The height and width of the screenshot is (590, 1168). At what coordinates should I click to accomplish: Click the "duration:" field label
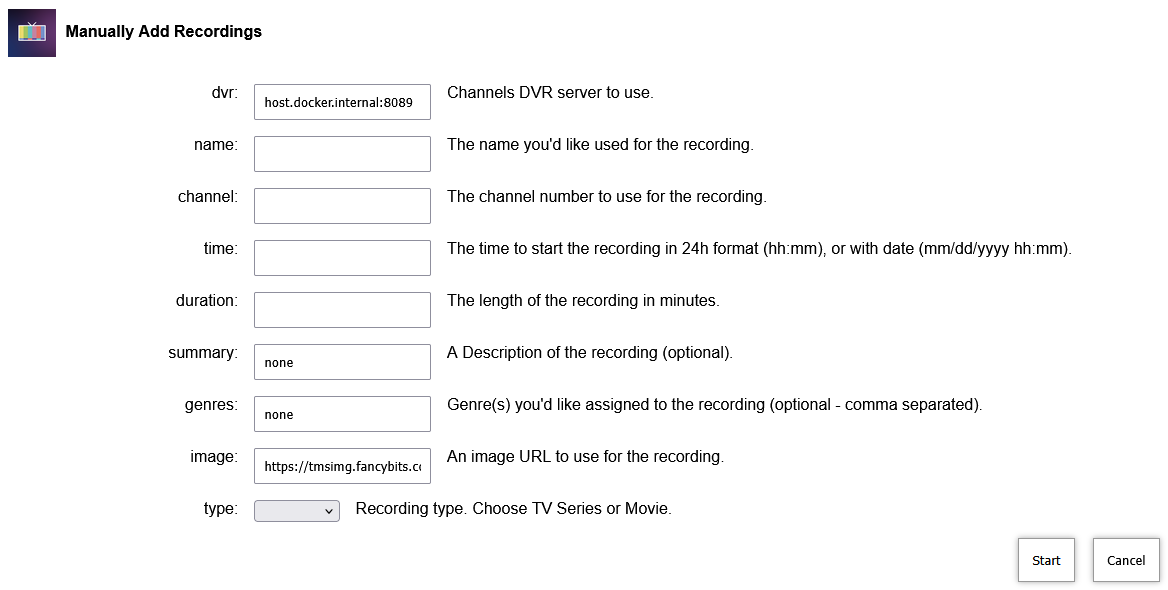click(x=207, y=301)
